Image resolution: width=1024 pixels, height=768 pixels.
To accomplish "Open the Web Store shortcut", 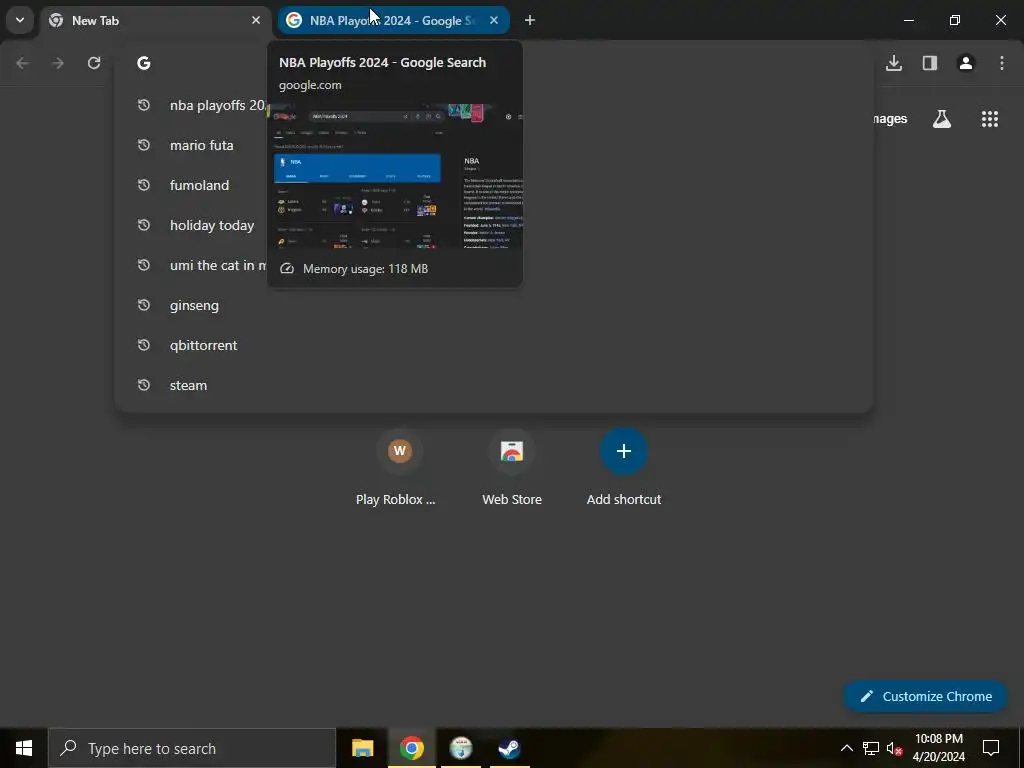I will 512,469.
